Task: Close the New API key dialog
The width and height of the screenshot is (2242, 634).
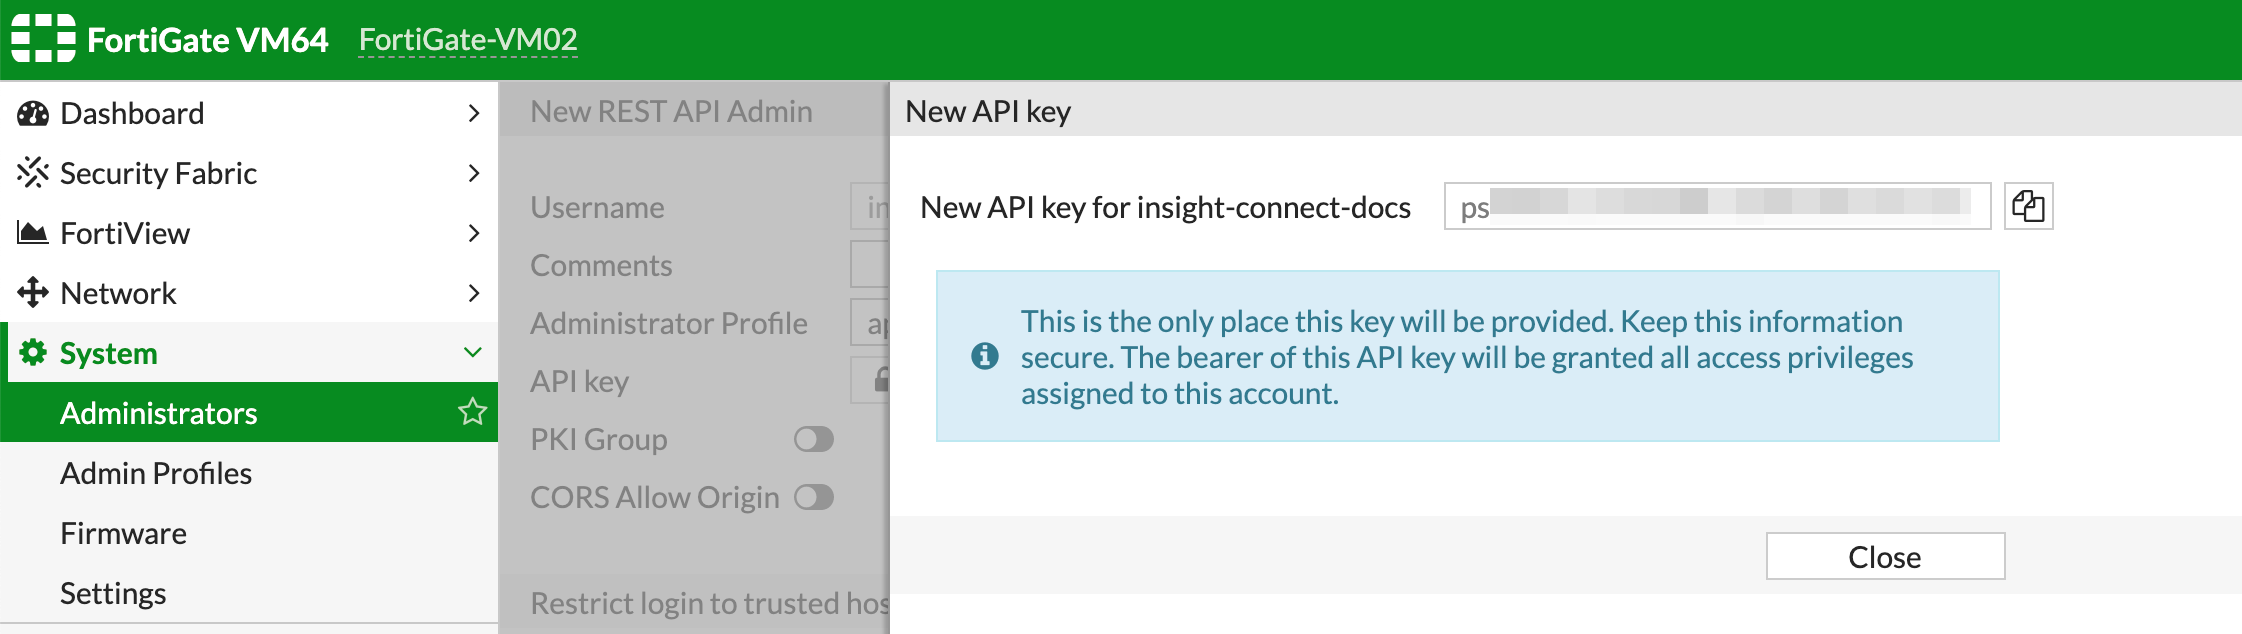Action: (1884, 556)
